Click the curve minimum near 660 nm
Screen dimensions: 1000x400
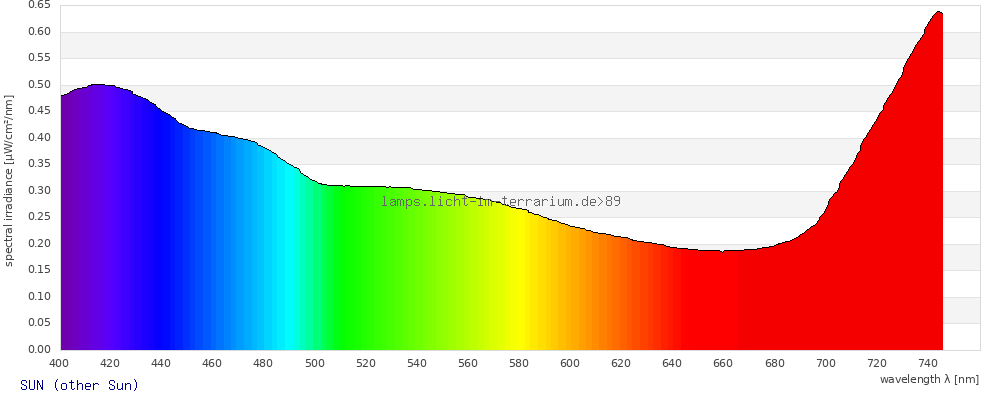[x=722, y=251]
